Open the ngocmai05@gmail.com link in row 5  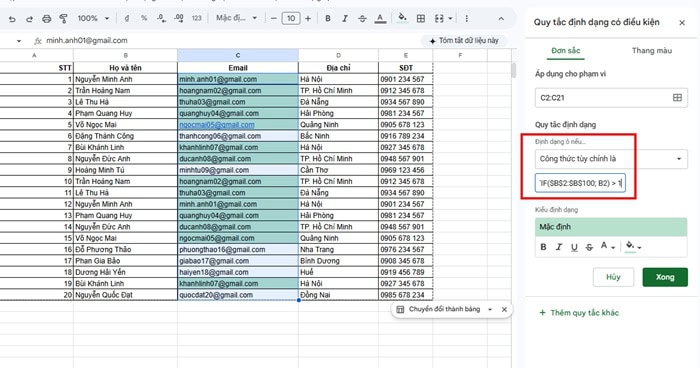pos(217,125)
